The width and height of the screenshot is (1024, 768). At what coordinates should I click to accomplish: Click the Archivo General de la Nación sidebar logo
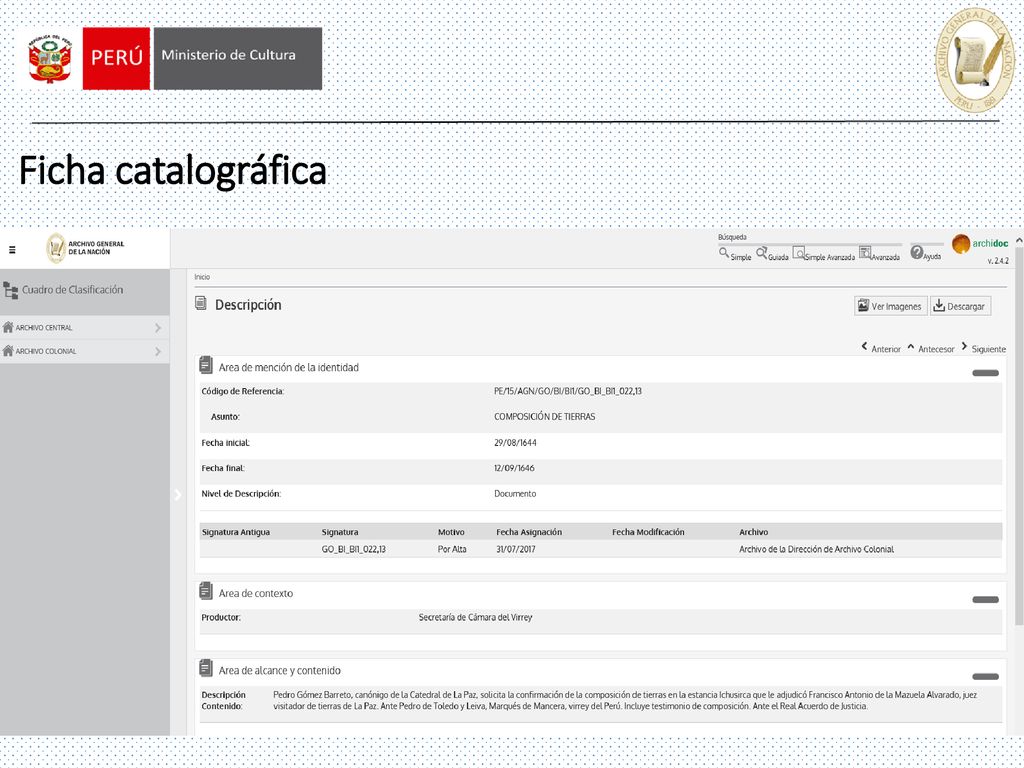tap(85, 248)
